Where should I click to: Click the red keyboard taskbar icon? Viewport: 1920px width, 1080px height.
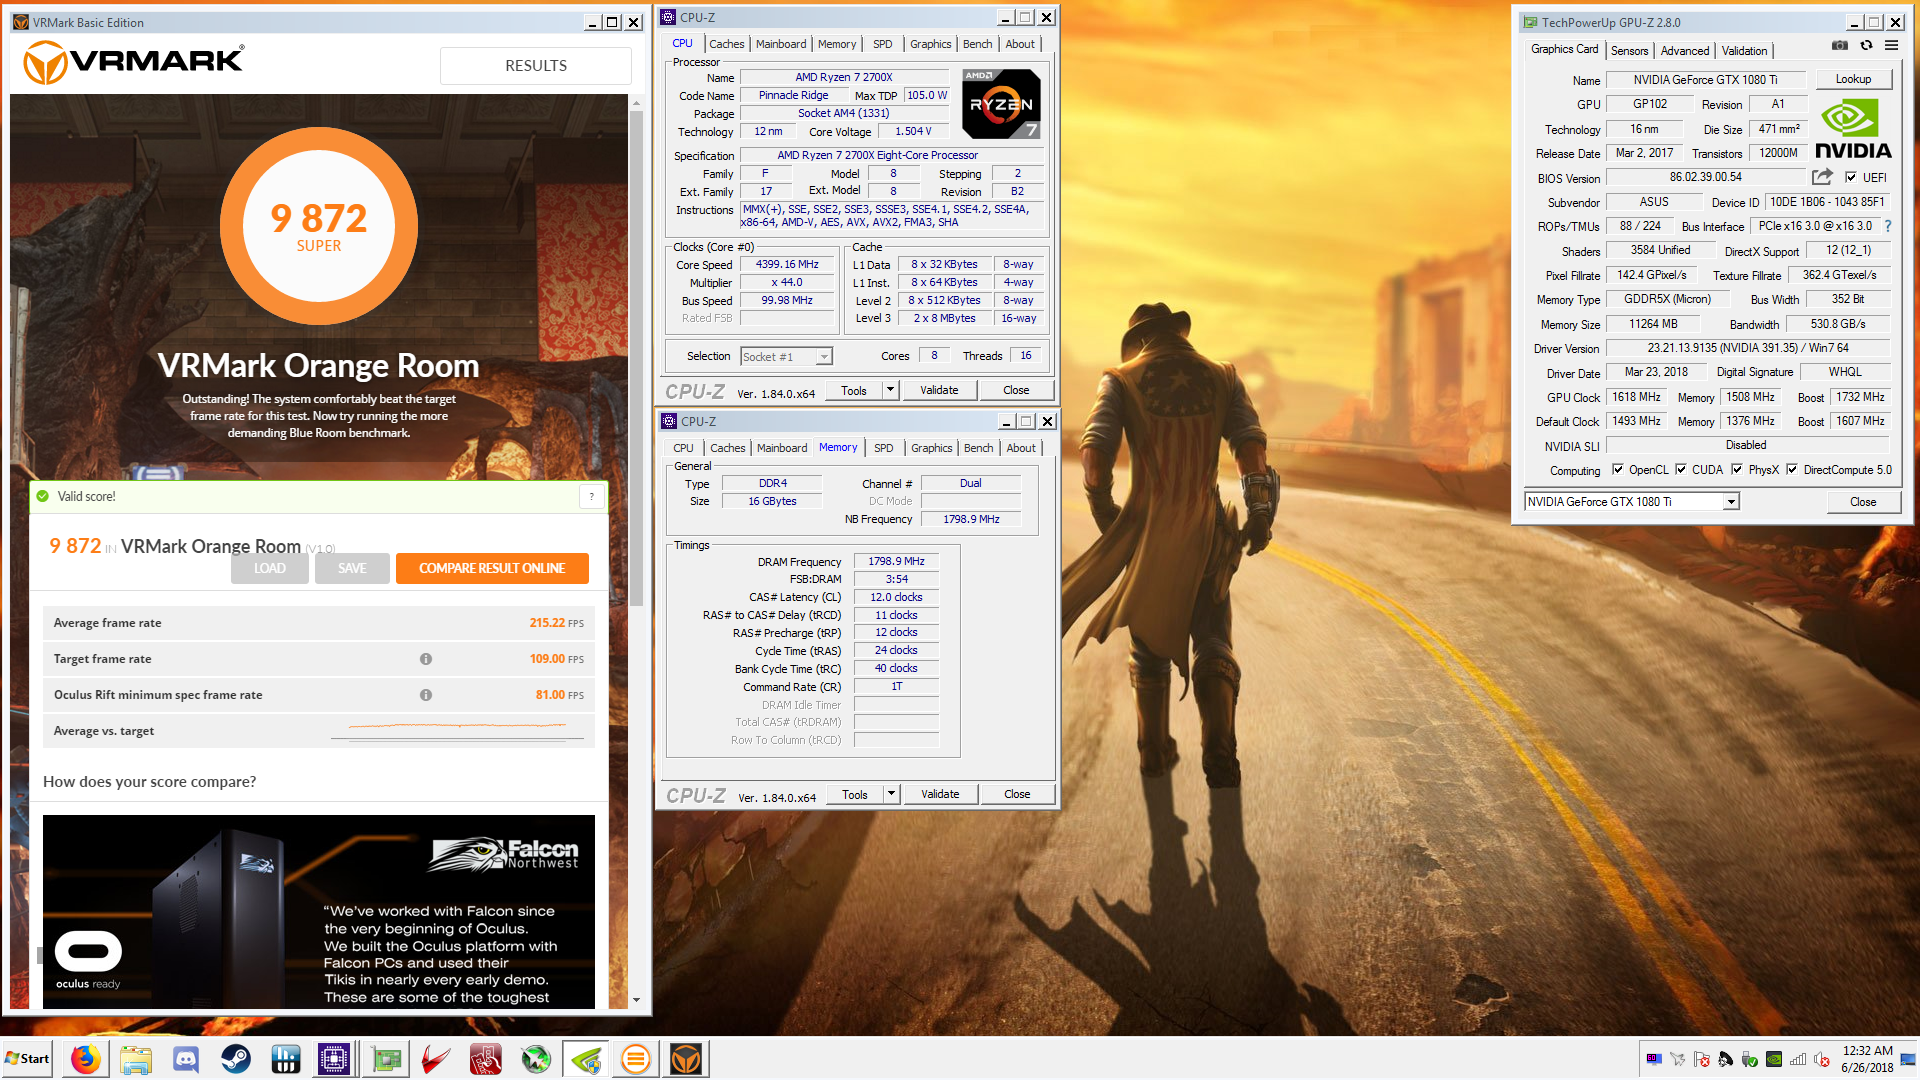pyautogui.click(x=486, y=1059)
